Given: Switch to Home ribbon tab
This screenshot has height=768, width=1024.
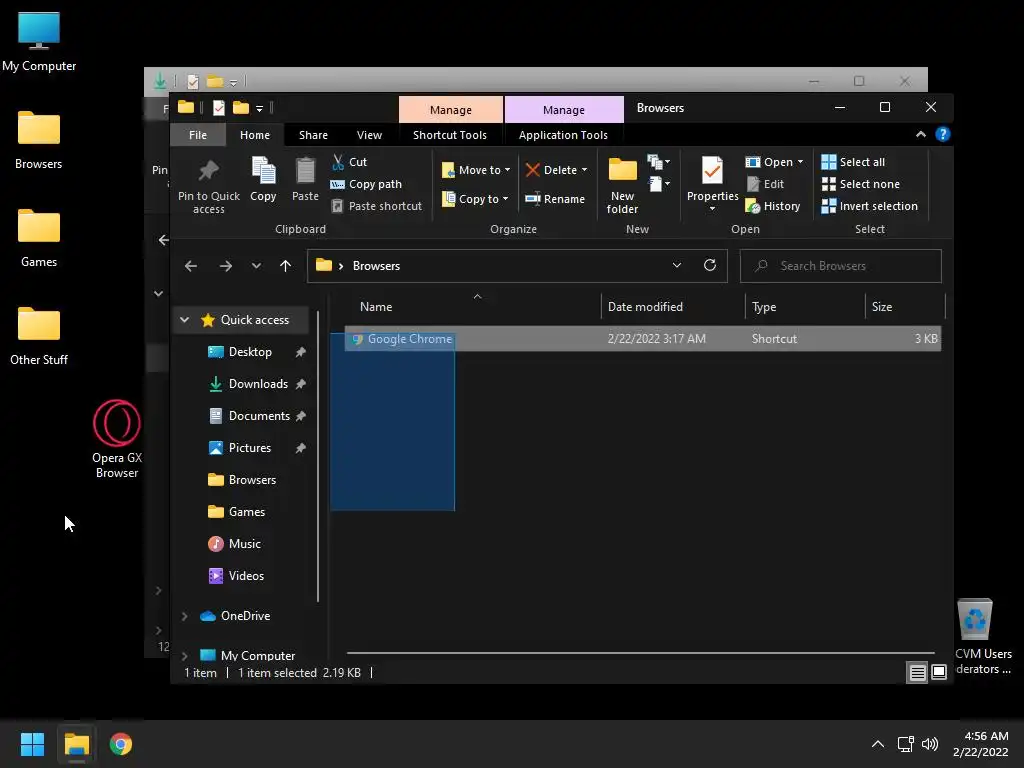Looking at the screenshot, I should point(255,135).
